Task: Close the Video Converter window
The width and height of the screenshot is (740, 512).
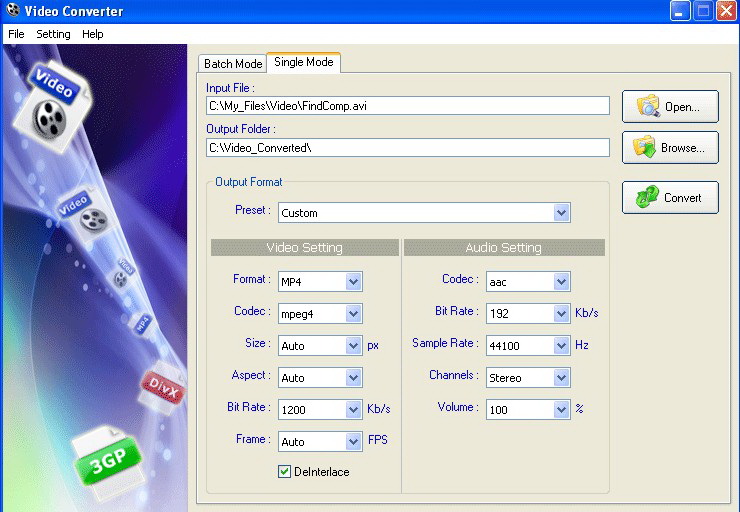Action: tap(726, 11)
